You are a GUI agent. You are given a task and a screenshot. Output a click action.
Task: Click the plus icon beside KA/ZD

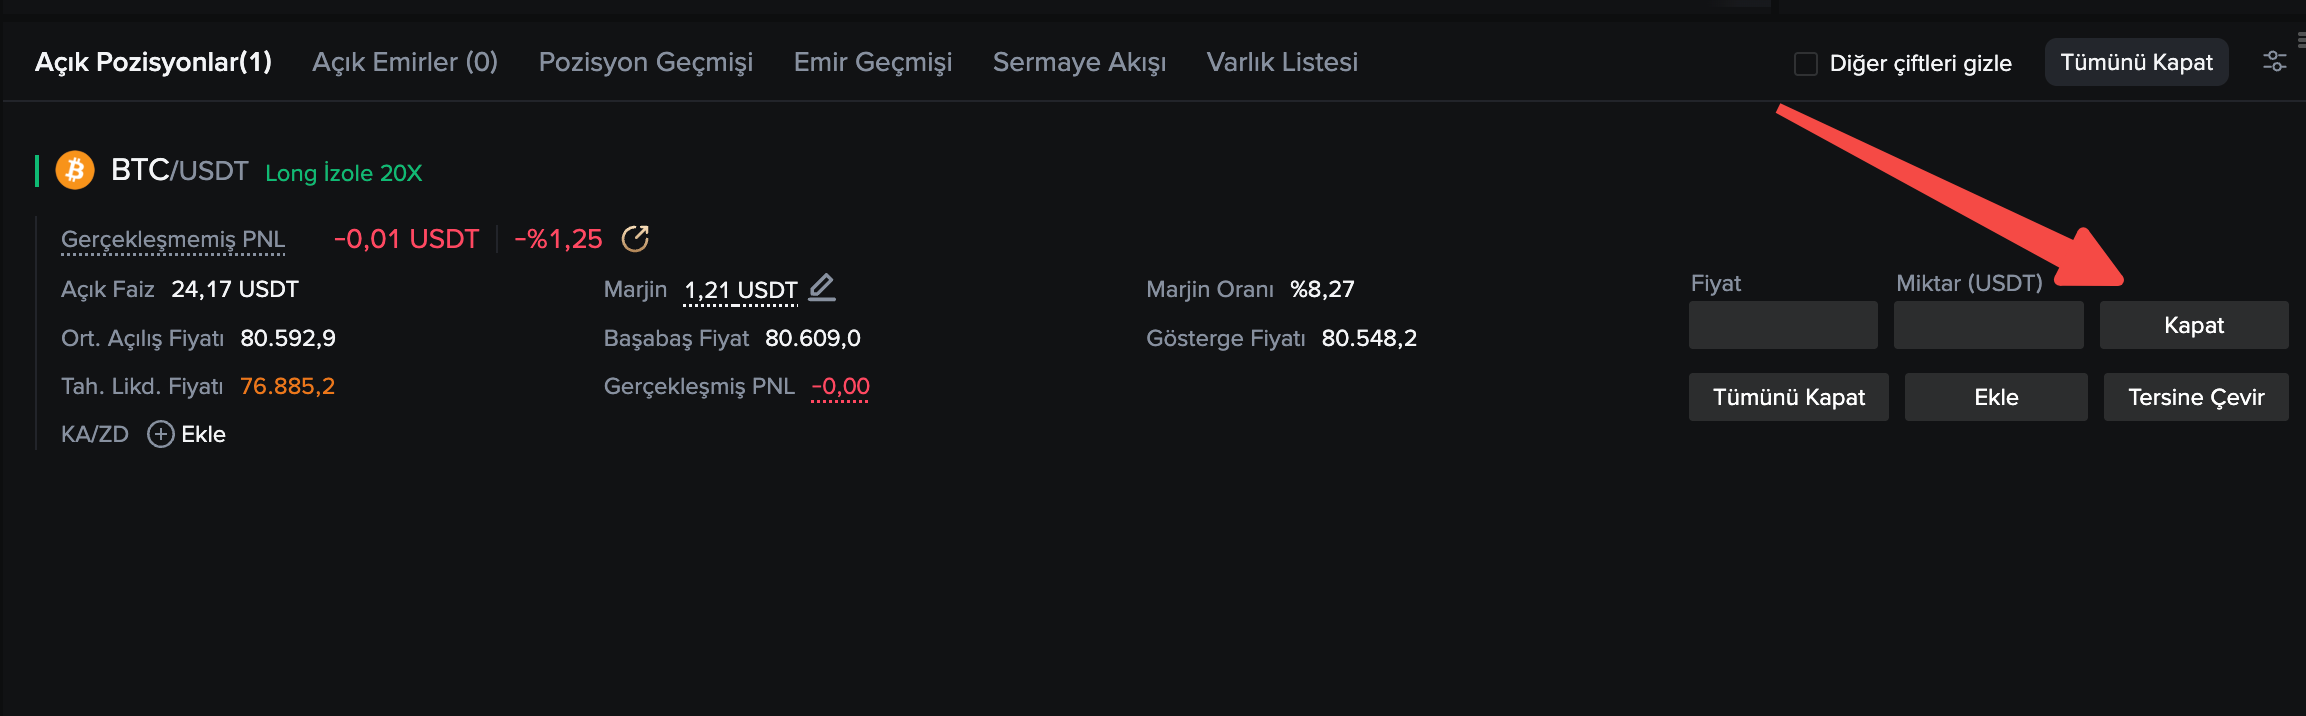[160, 434]
